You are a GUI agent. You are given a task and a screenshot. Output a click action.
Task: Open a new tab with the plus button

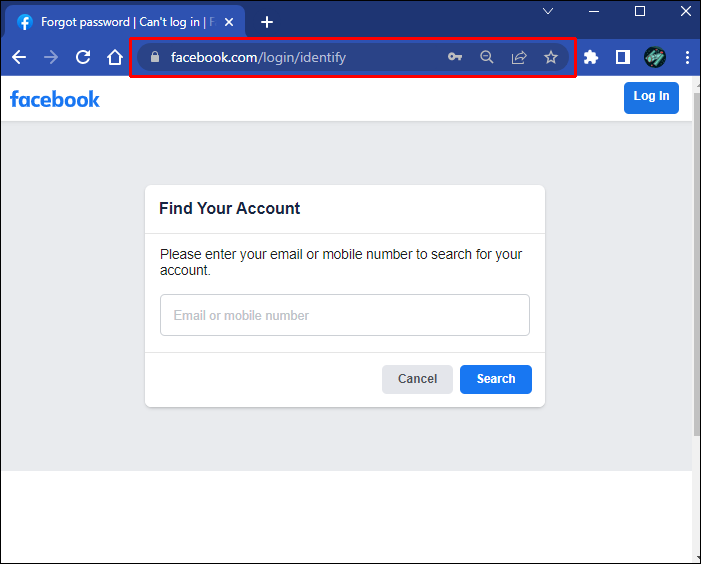click(267, 22)
